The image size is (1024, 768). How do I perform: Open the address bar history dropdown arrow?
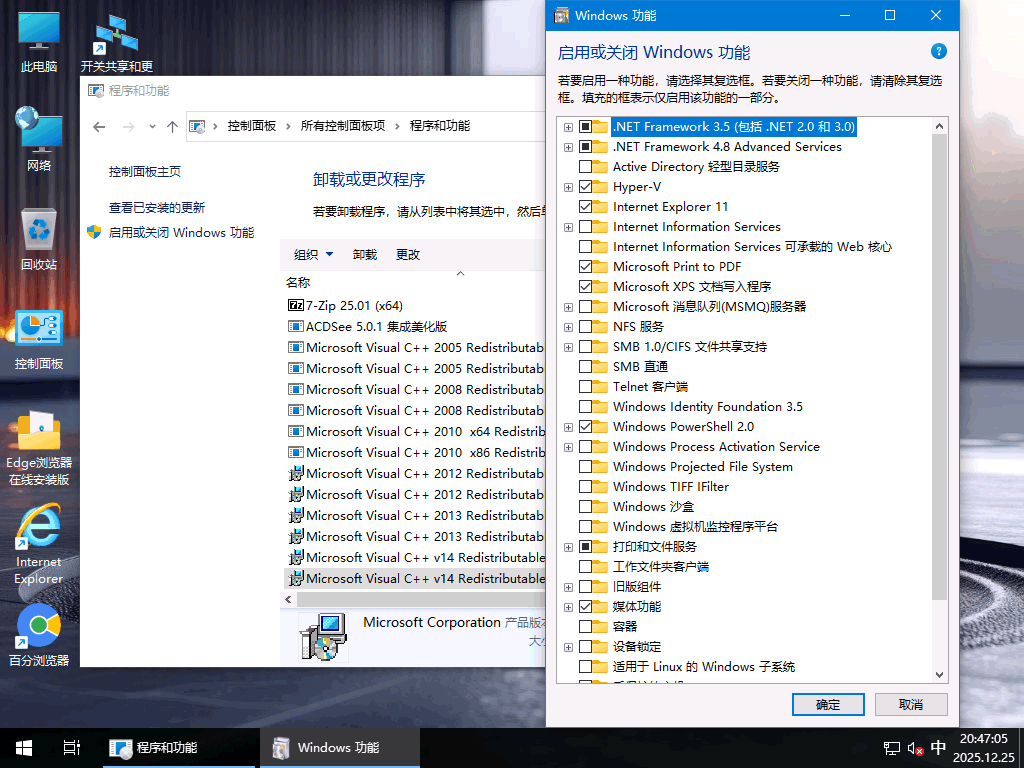coord(152,127)
